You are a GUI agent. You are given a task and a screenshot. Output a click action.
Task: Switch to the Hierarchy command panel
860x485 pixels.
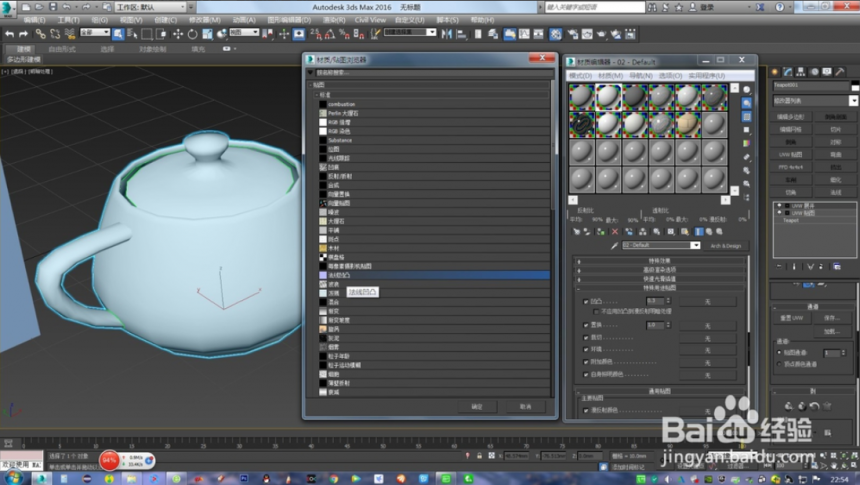tap(801, 72)
